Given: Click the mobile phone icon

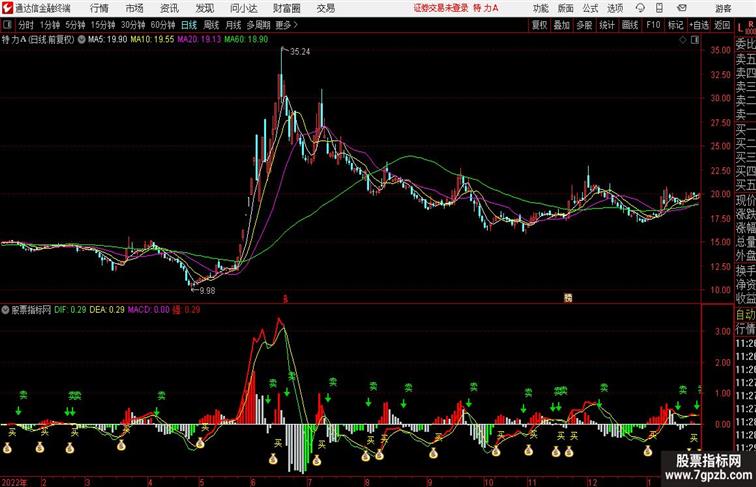Looking at the screenshot, I should [x=660, y=8].
